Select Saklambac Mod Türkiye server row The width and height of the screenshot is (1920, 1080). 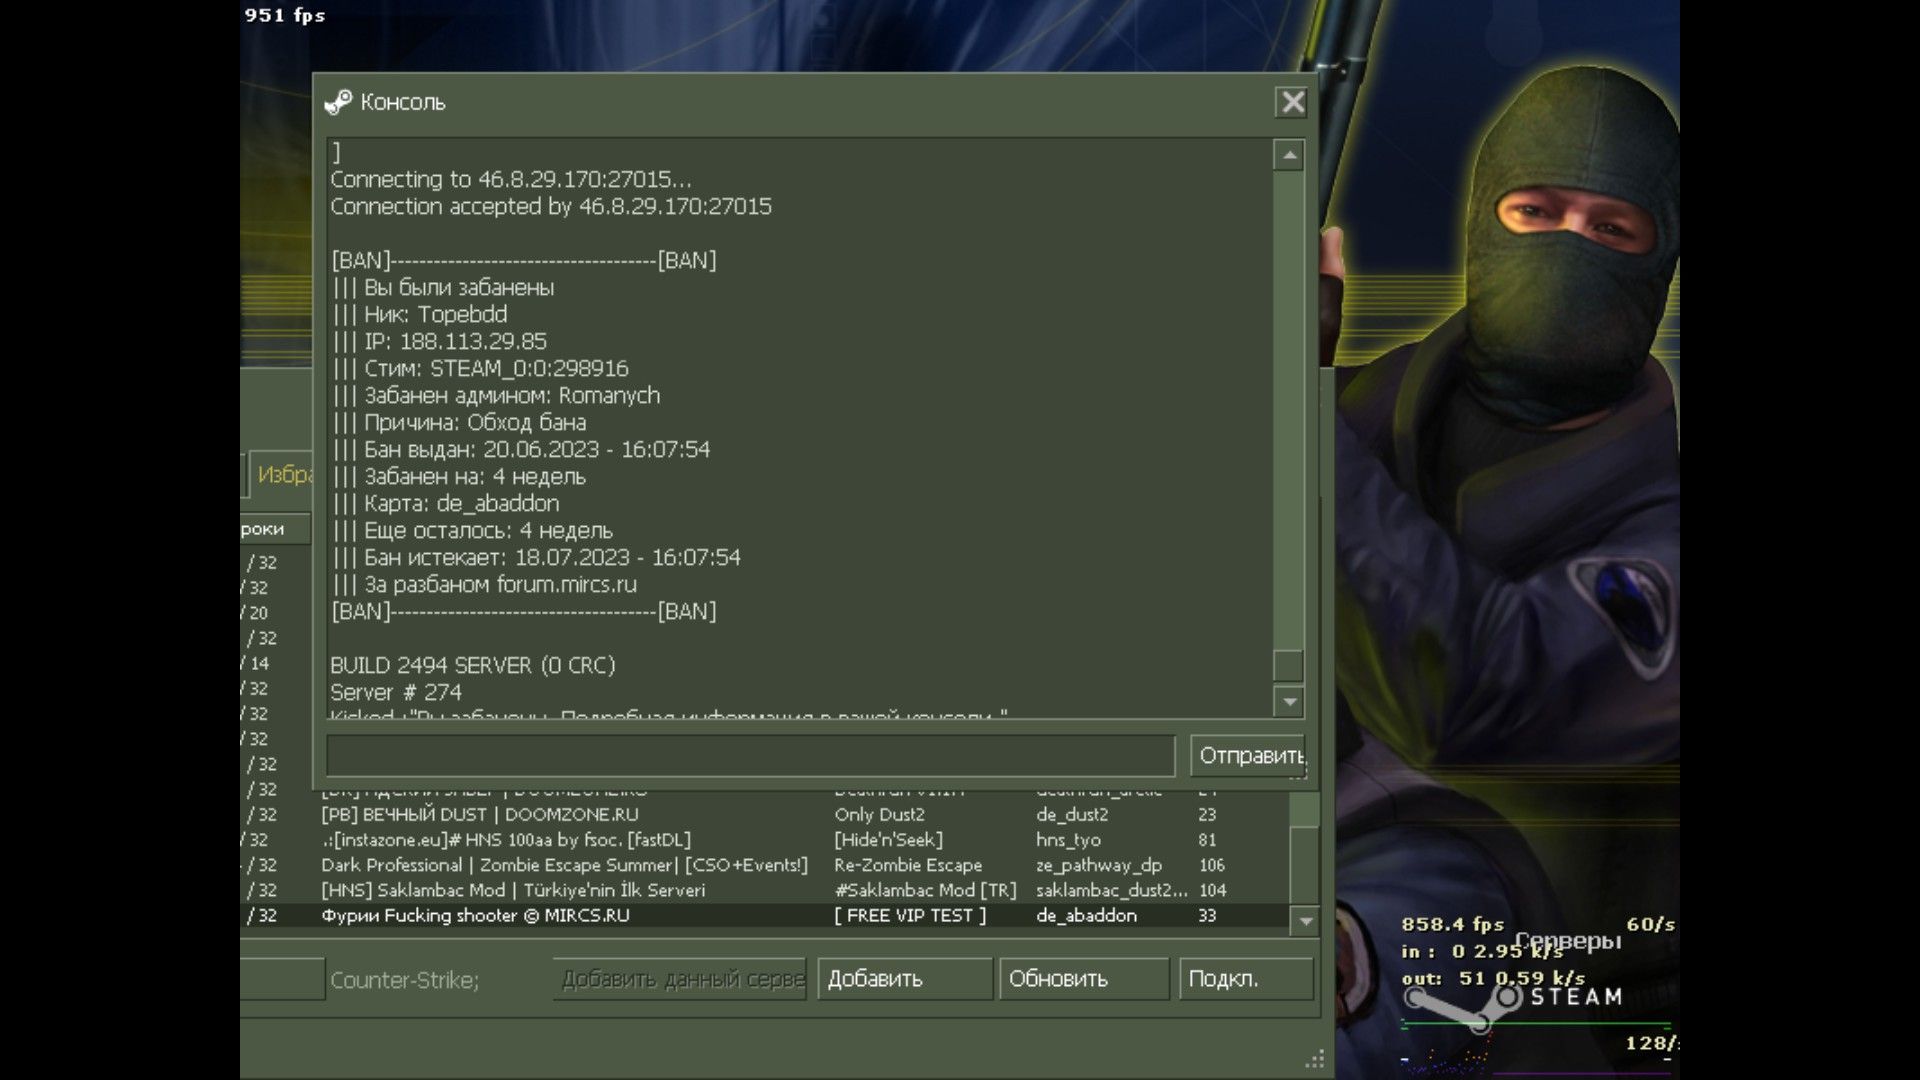pyautogui.click(x=765, y=890)
